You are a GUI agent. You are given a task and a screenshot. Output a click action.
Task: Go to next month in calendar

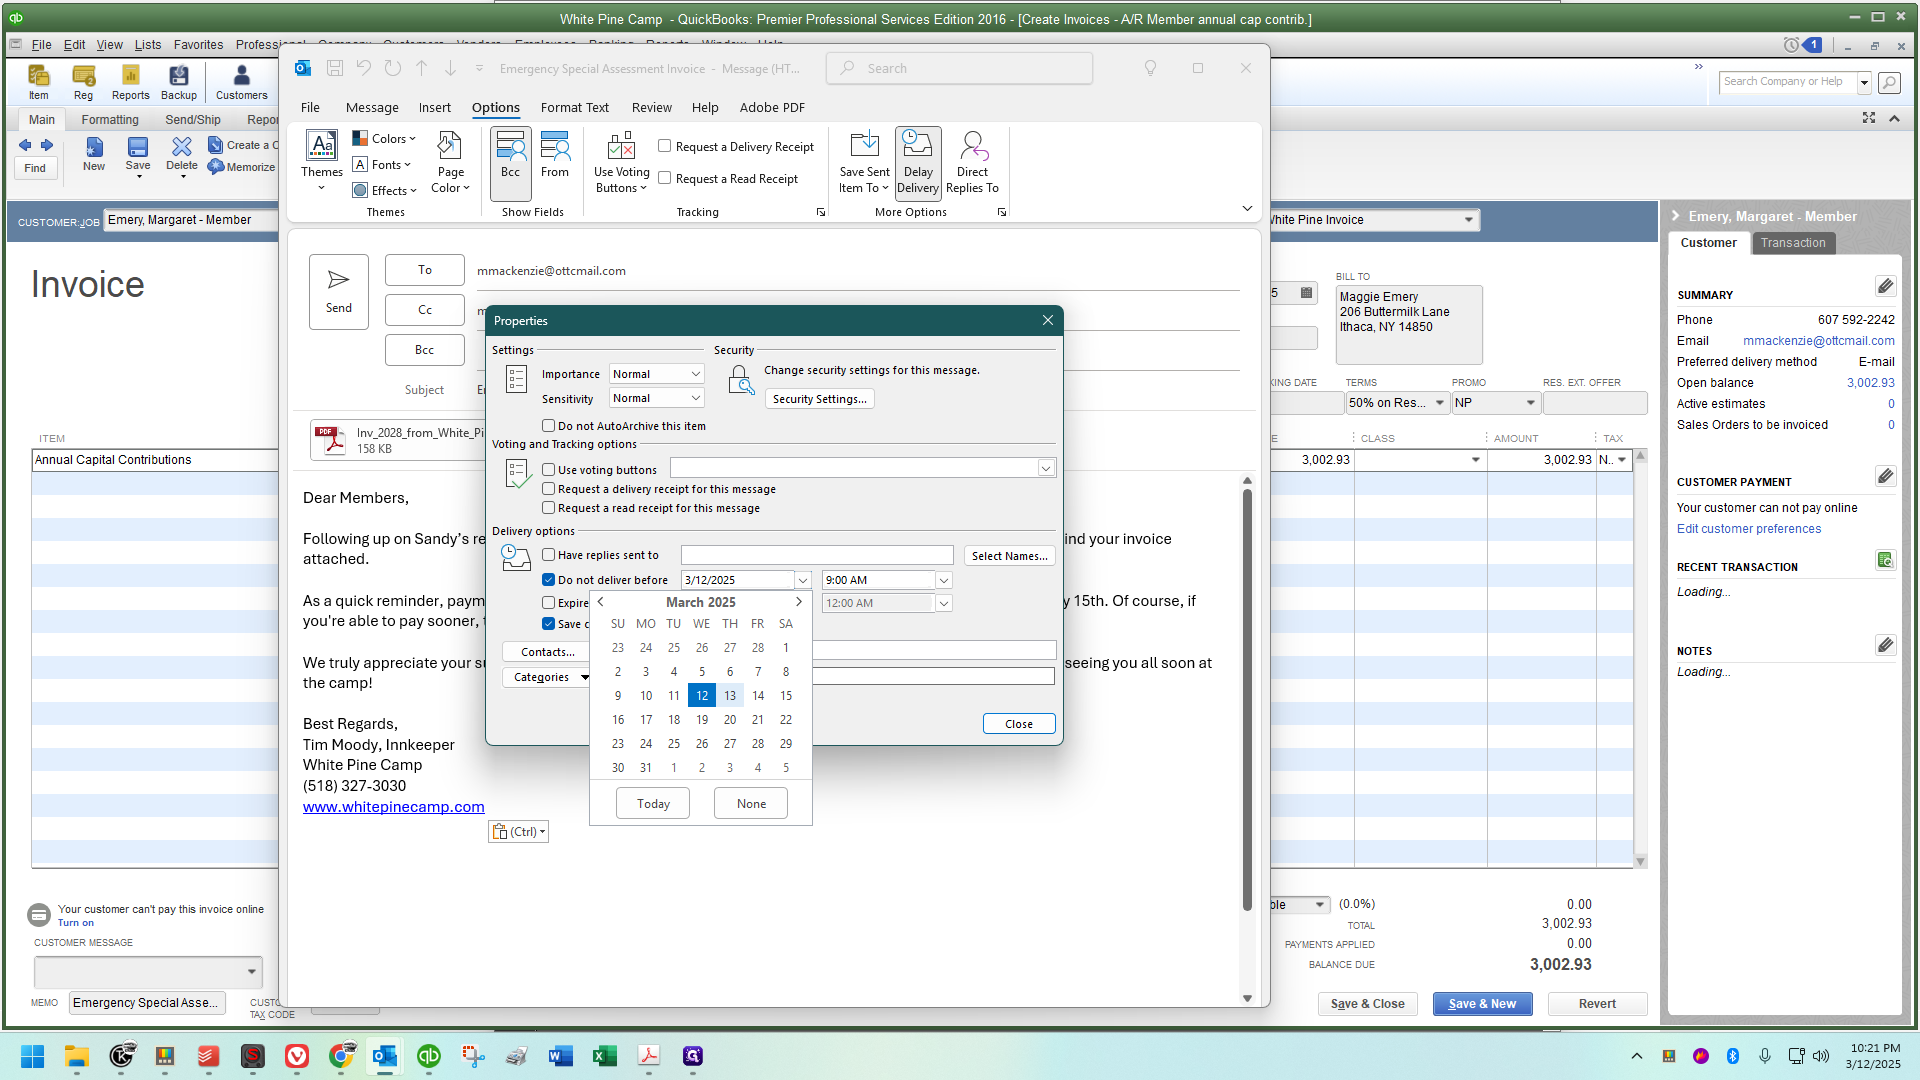[x=798, y=602]
